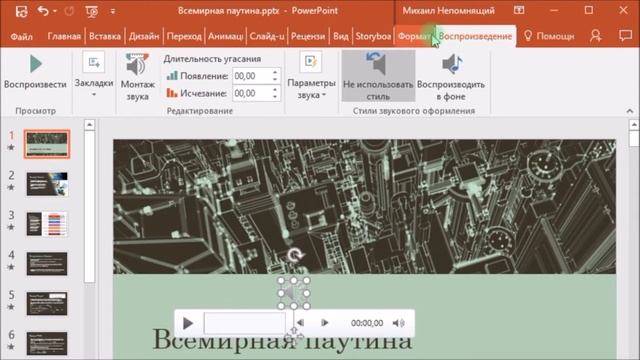
Task: Click the title text Всемирная паутина
Action: point(282,339)
